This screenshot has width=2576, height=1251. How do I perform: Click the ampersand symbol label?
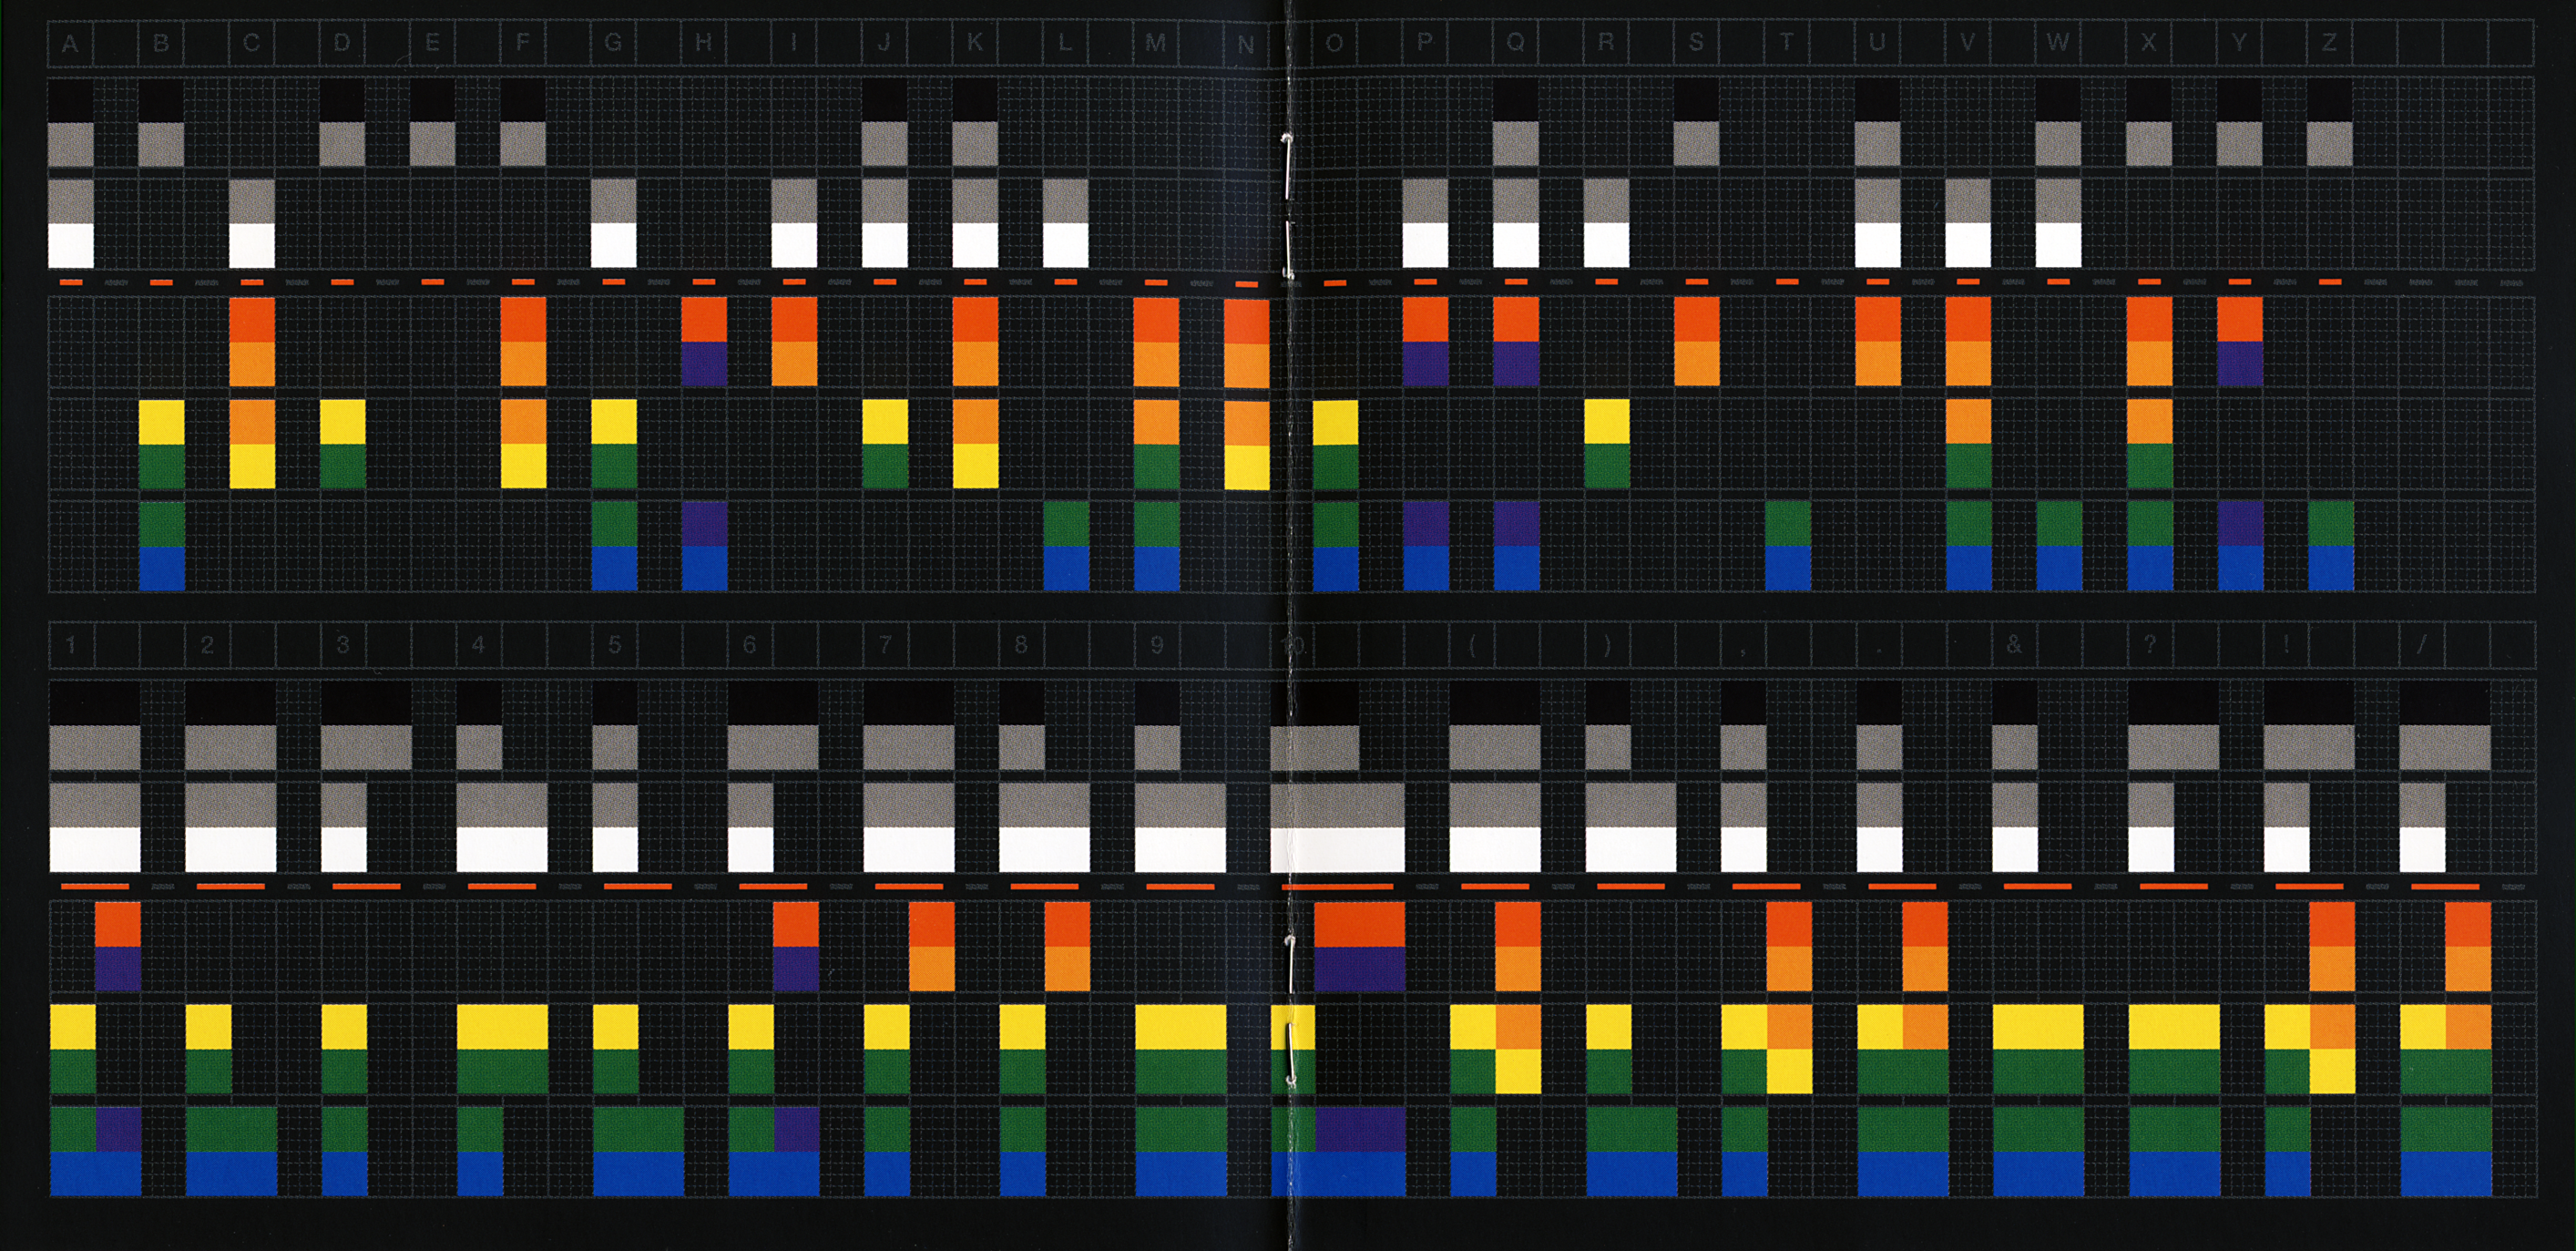point(2014,645)
